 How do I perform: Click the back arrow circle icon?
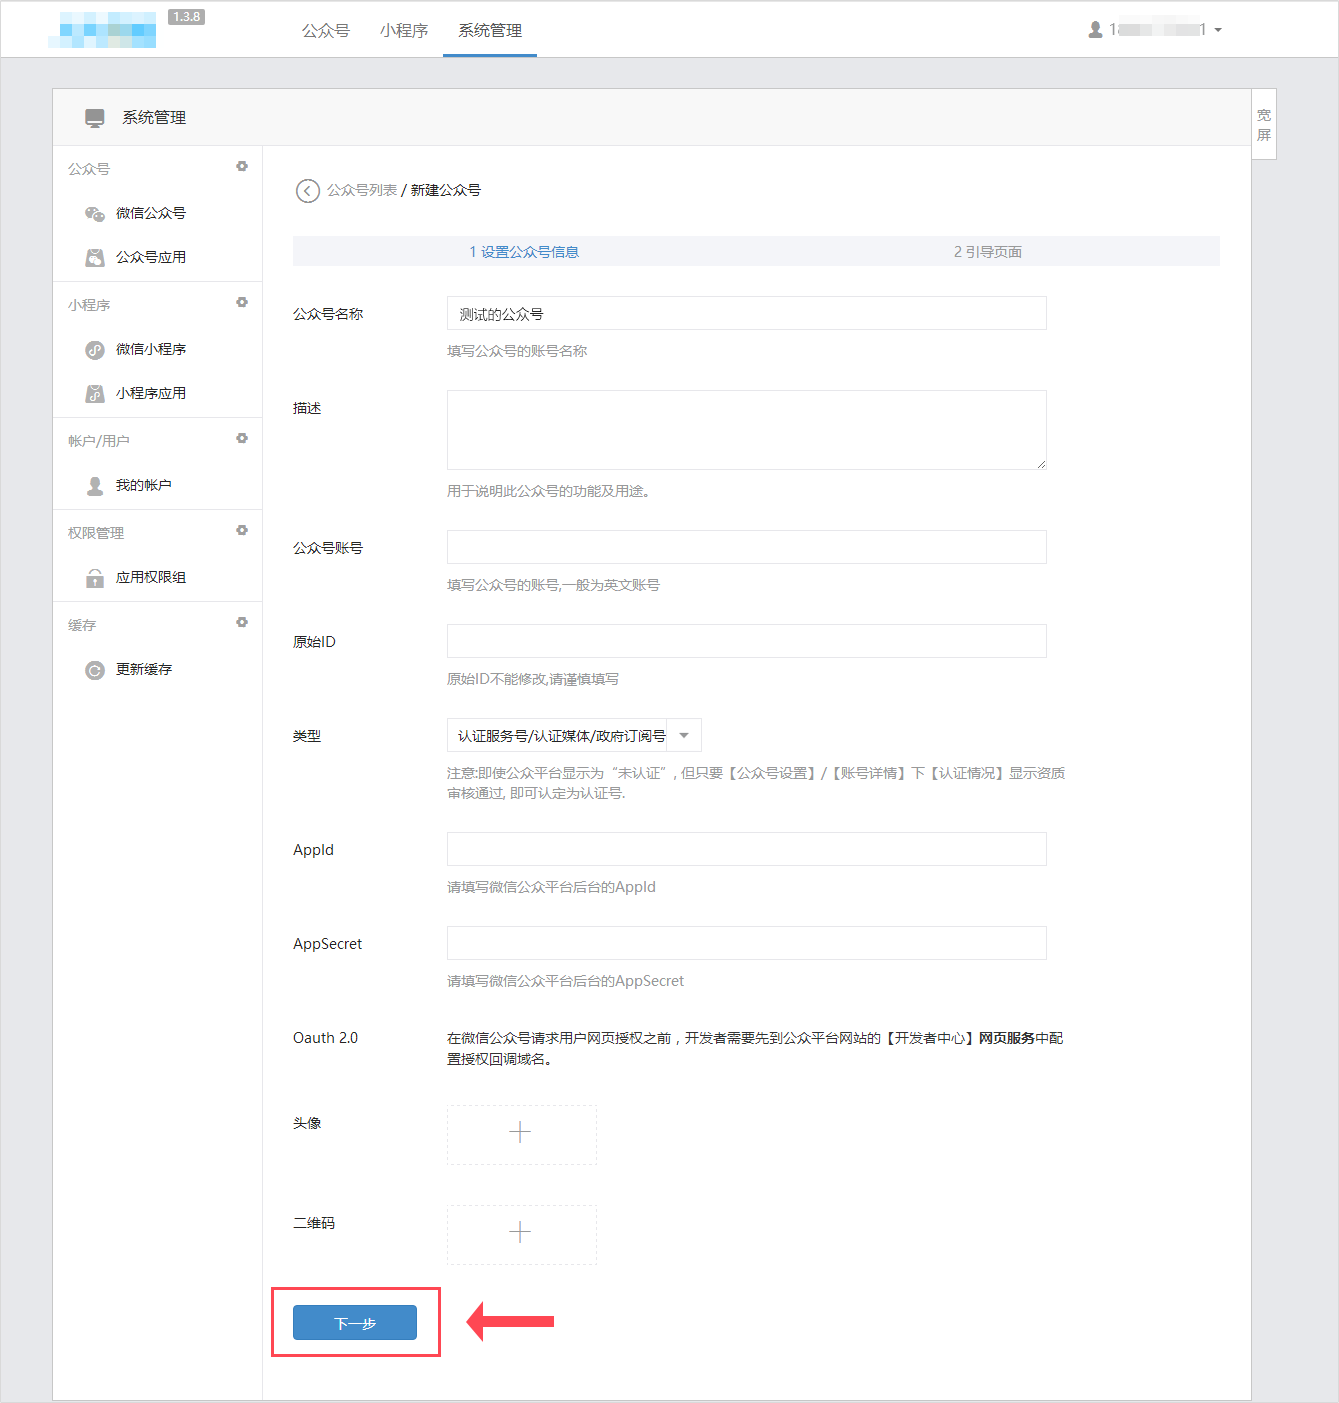click(307, 190)
